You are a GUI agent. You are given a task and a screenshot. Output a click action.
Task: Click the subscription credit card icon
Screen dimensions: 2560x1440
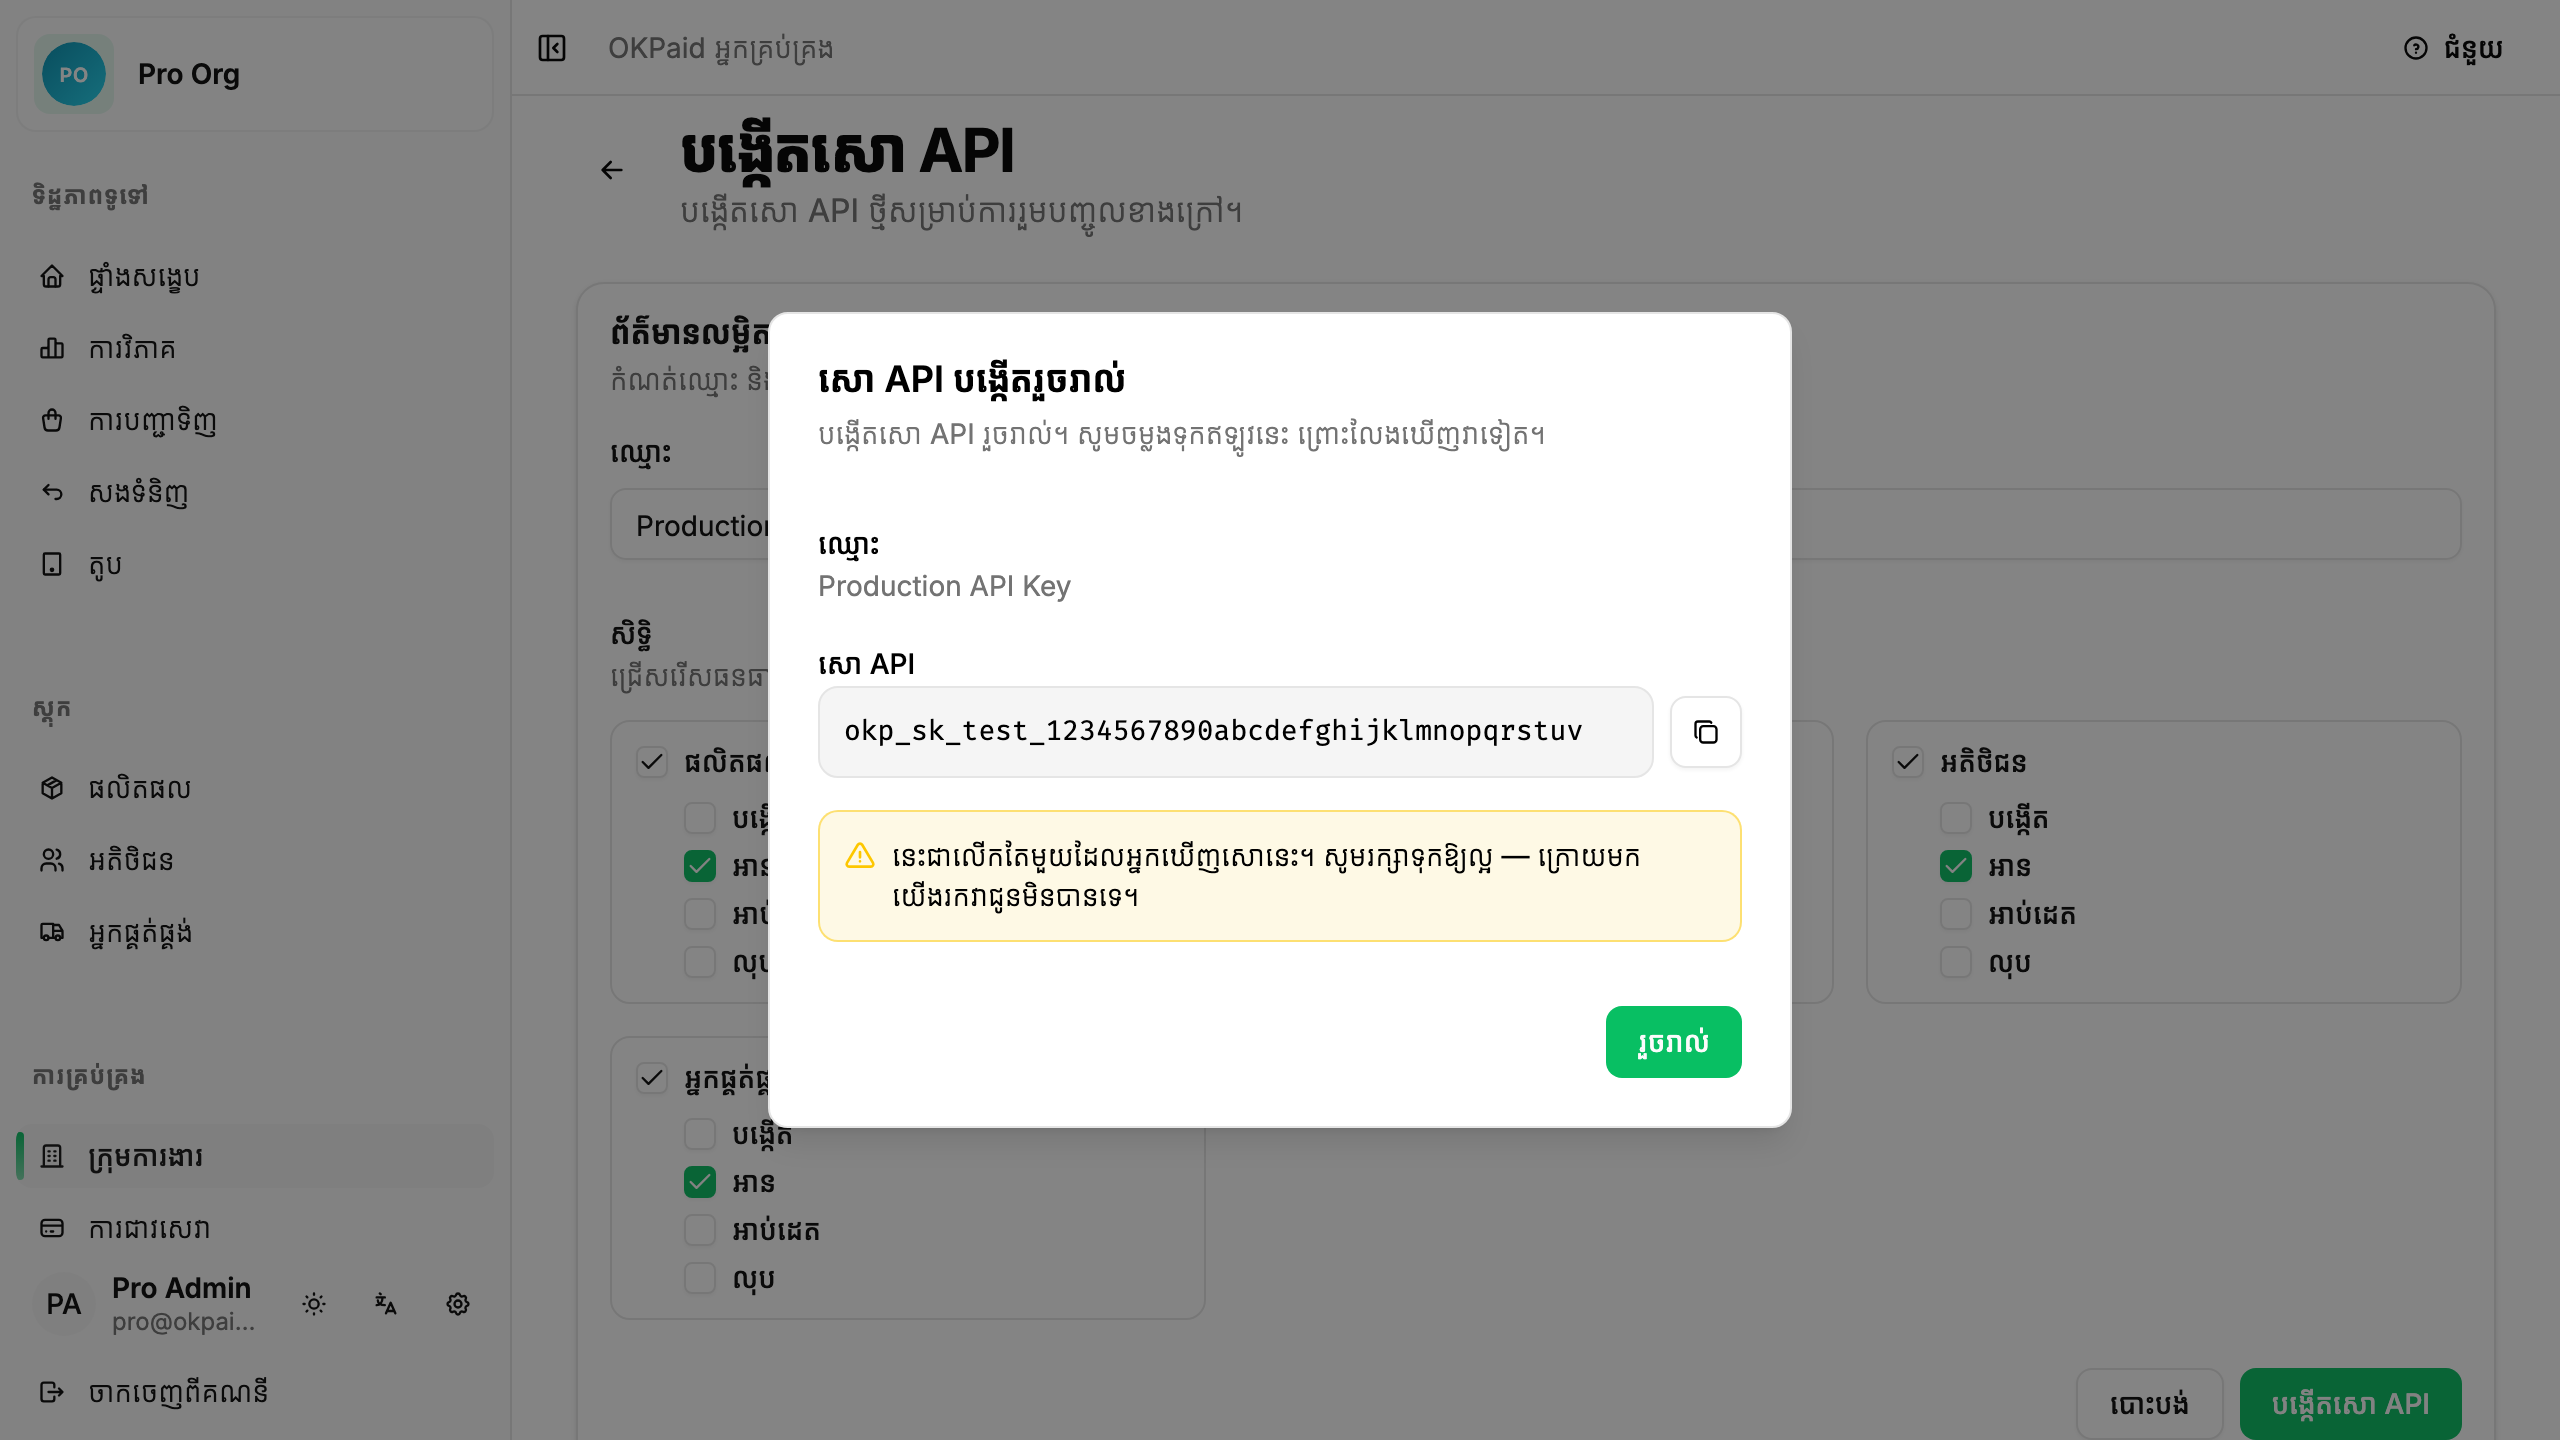coord(52,1228)
